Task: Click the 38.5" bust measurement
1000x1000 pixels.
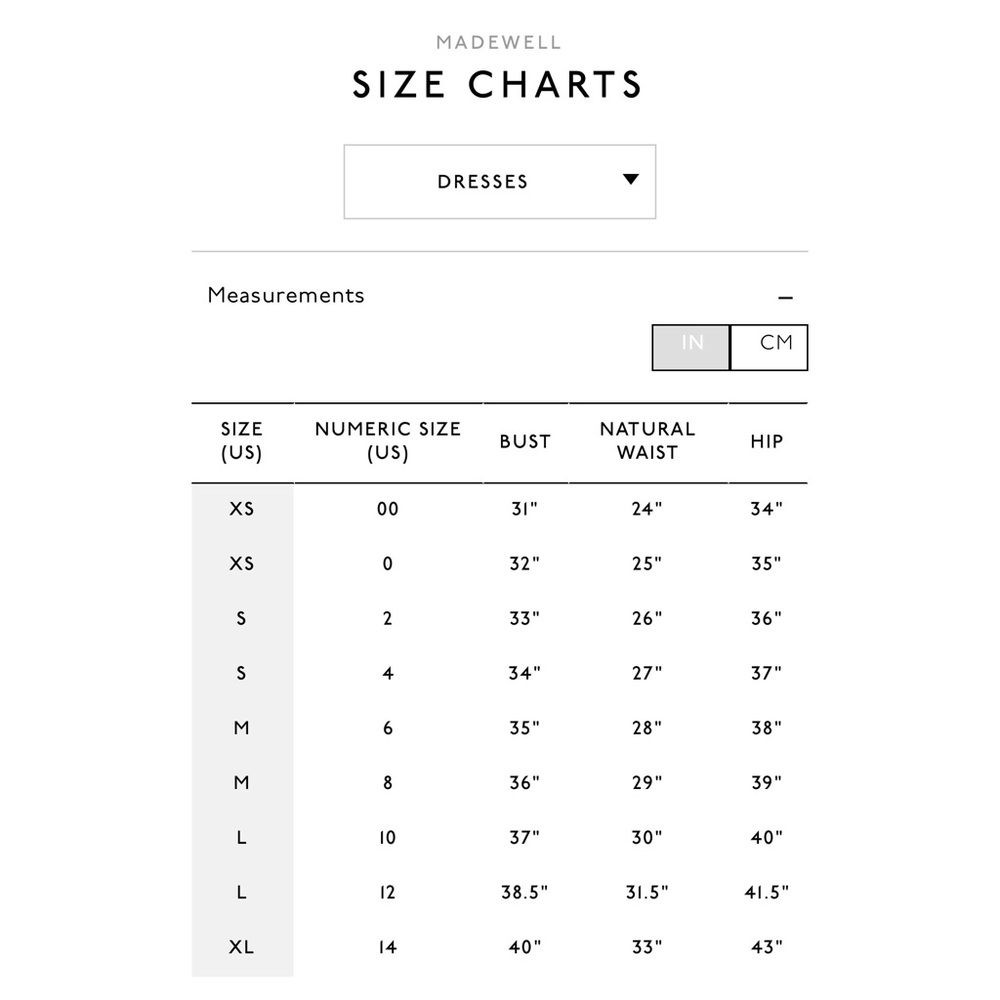Action: coord(525,892)
